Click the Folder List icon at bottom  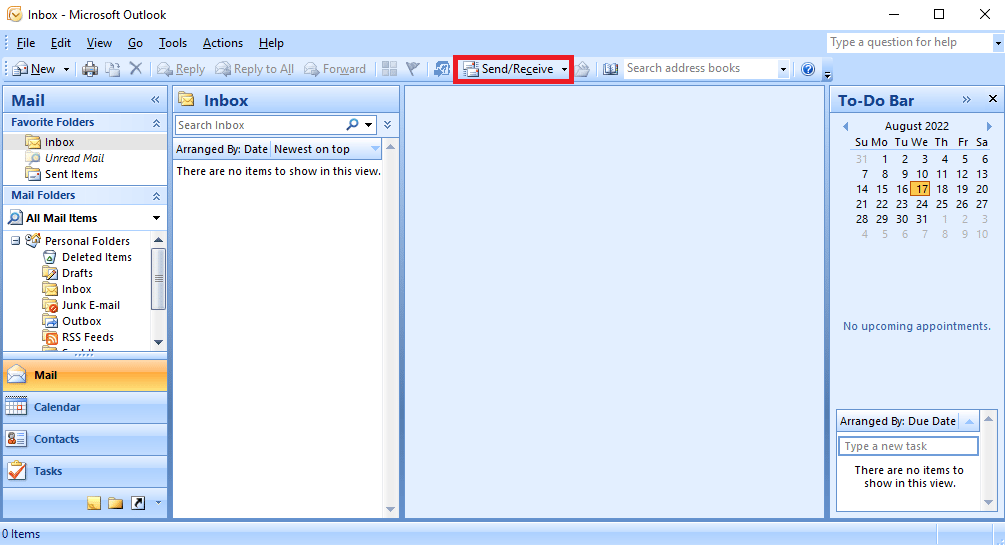tap(115, 503)
